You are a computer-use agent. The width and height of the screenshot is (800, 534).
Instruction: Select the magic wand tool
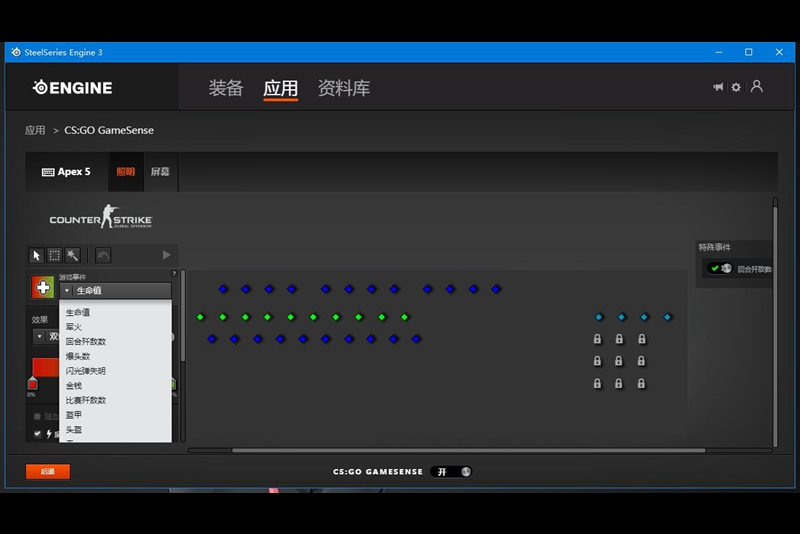[x=72, y=255]
